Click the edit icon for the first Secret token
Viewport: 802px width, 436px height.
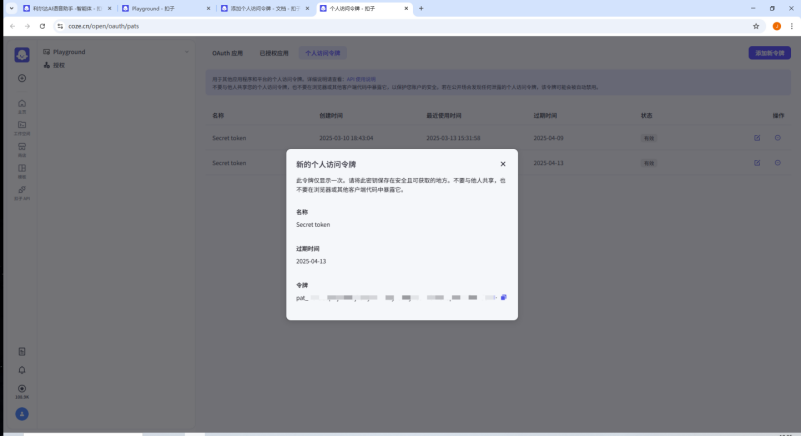coord(757,138)
